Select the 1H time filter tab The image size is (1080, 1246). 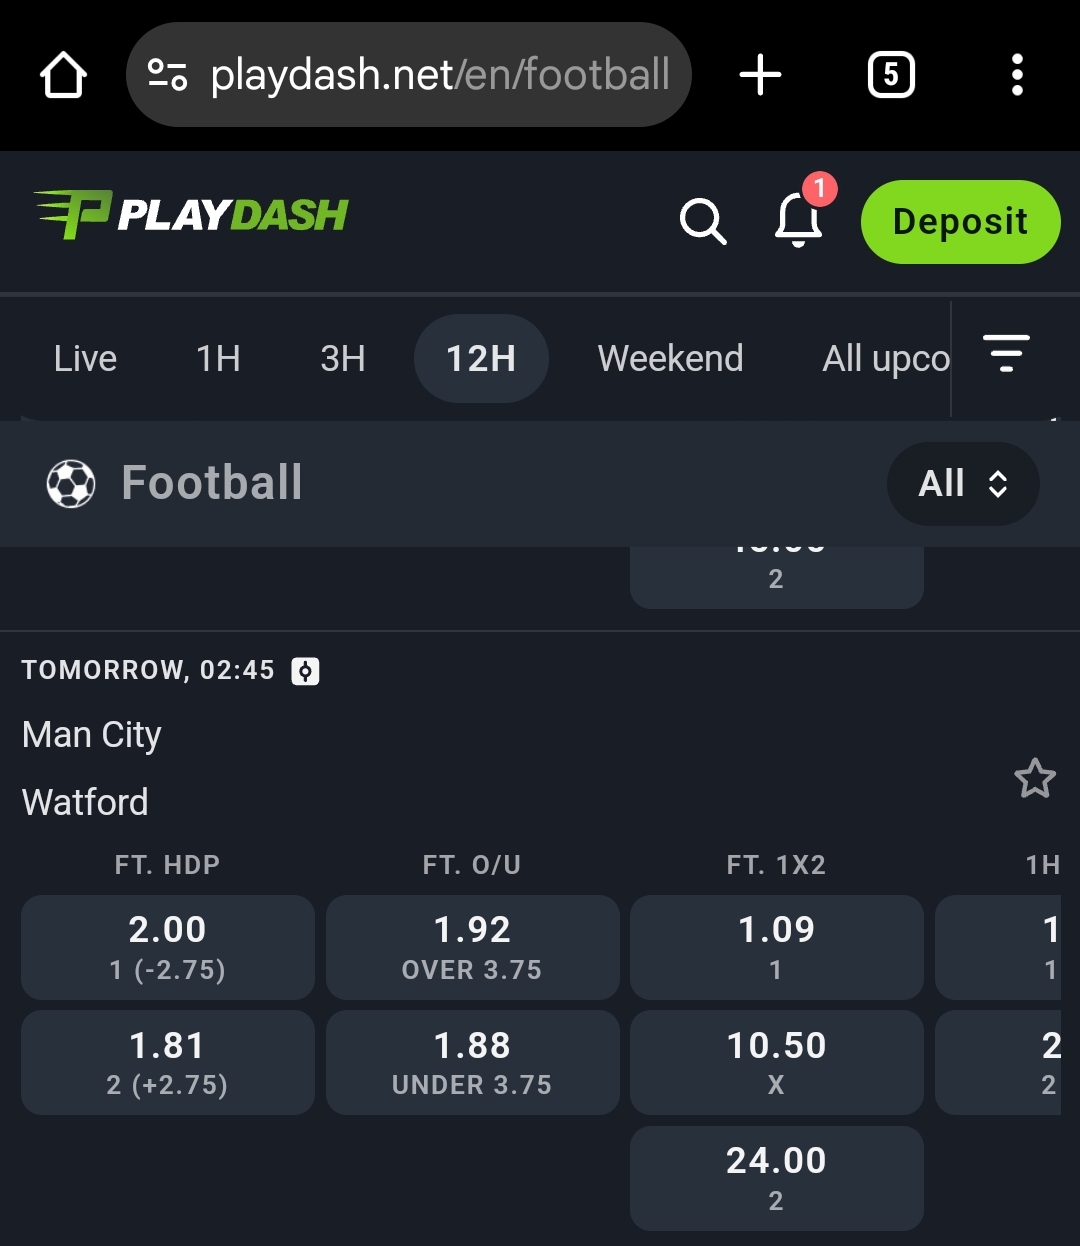[218, 359]
